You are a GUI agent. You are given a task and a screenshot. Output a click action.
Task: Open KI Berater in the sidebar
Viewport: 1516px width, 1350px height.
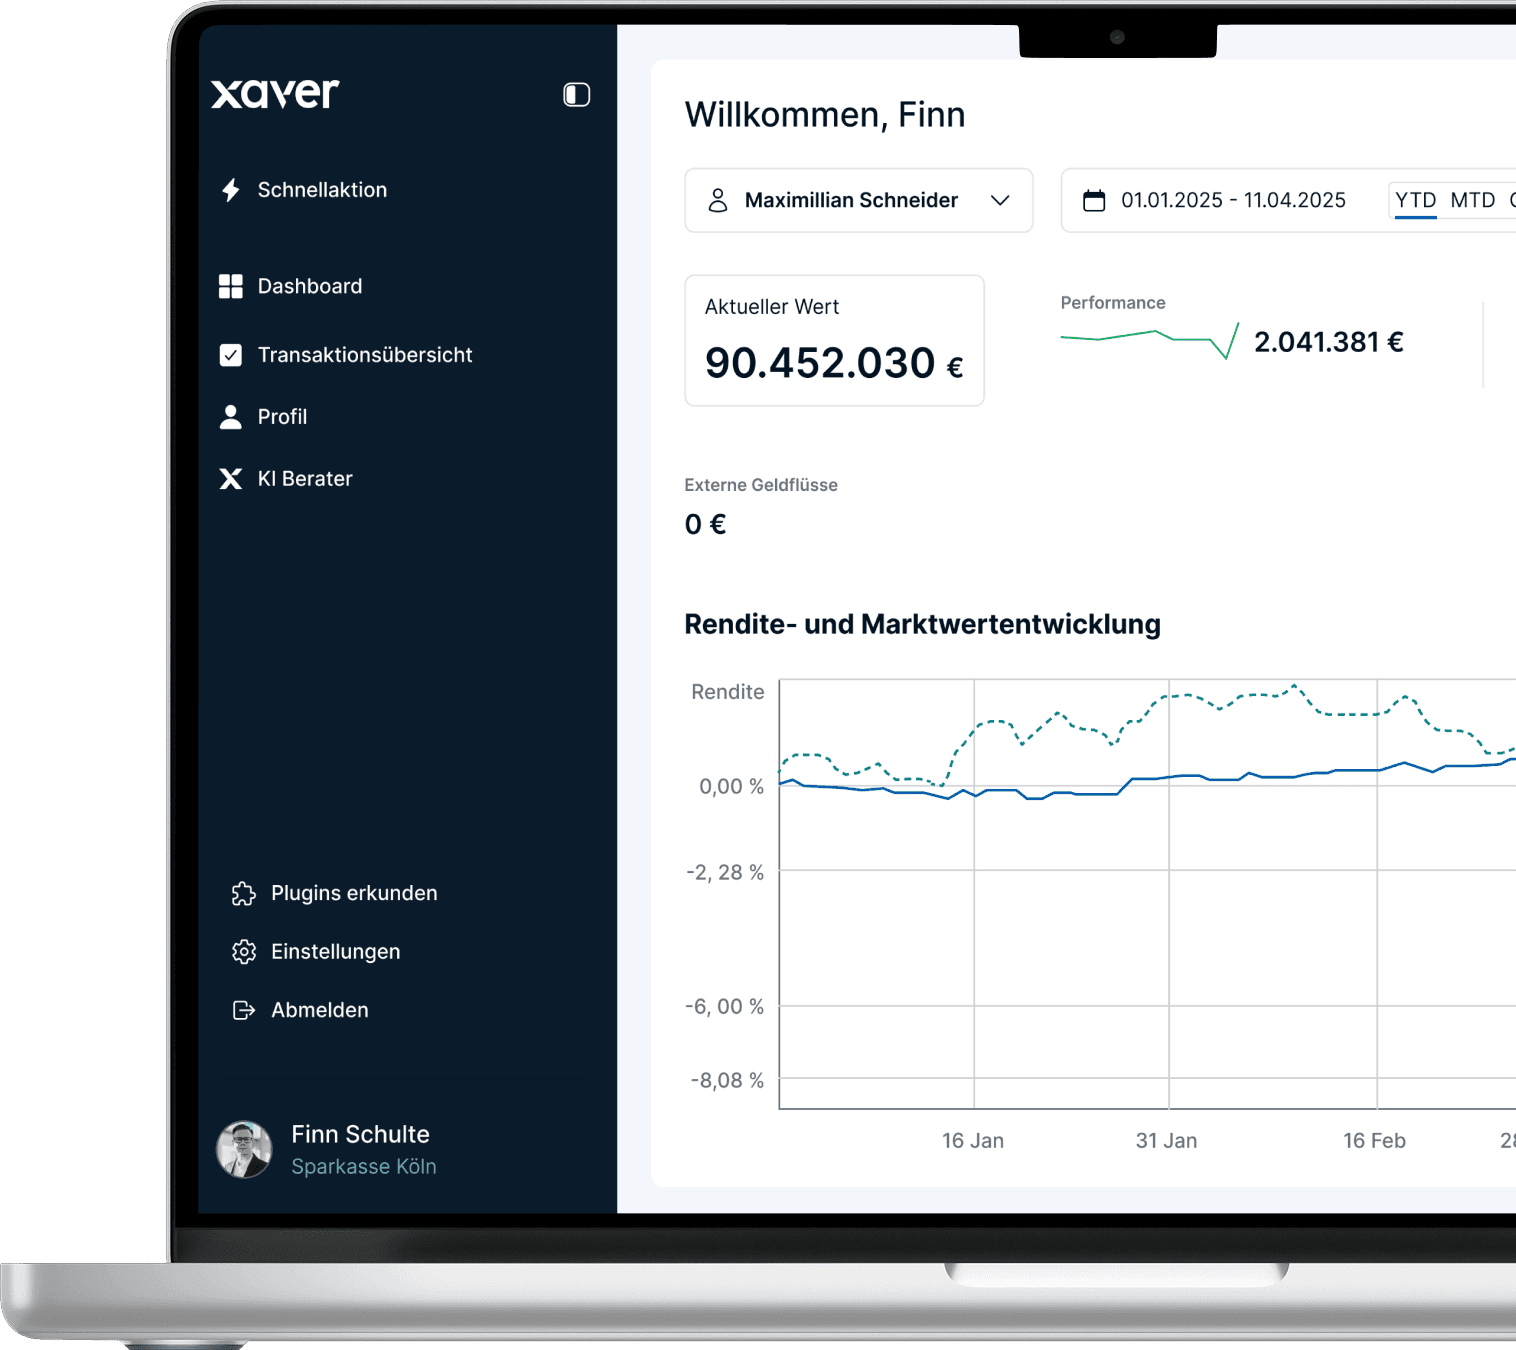click(305, 479)
